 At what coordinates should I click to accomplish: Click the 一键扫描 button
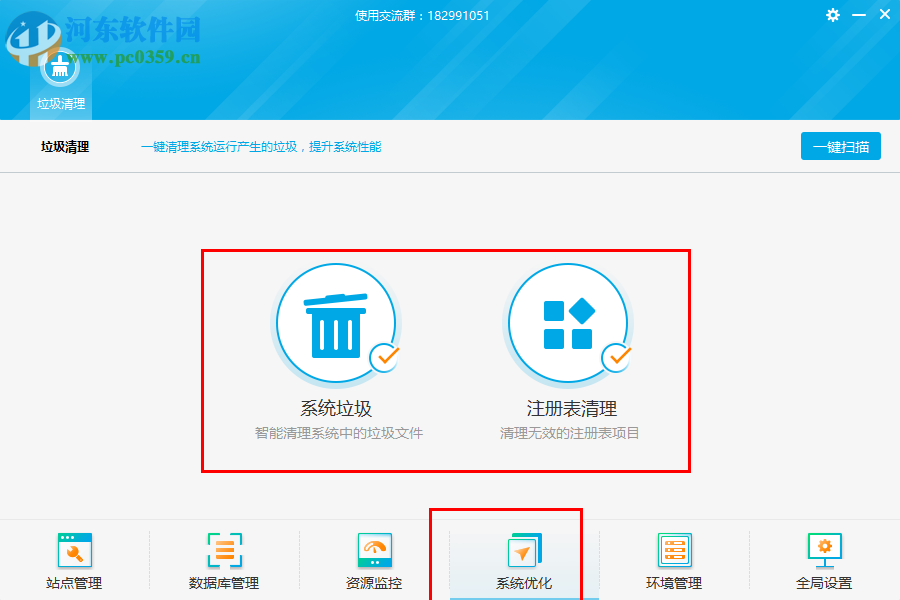click(x=840, y=146)
